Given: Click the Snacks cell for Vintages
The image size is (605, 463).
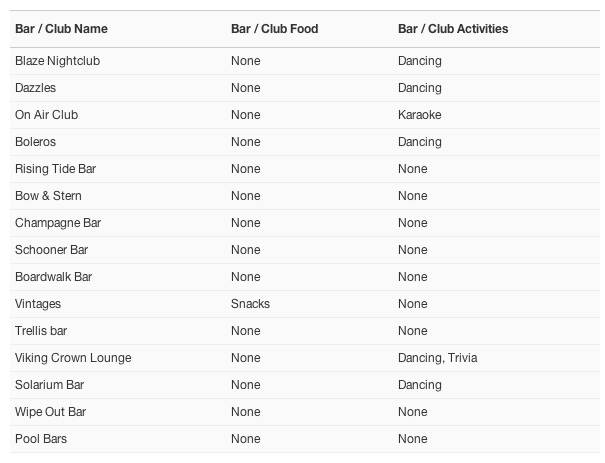Looking at the screenshot, I should coord(250,304).
